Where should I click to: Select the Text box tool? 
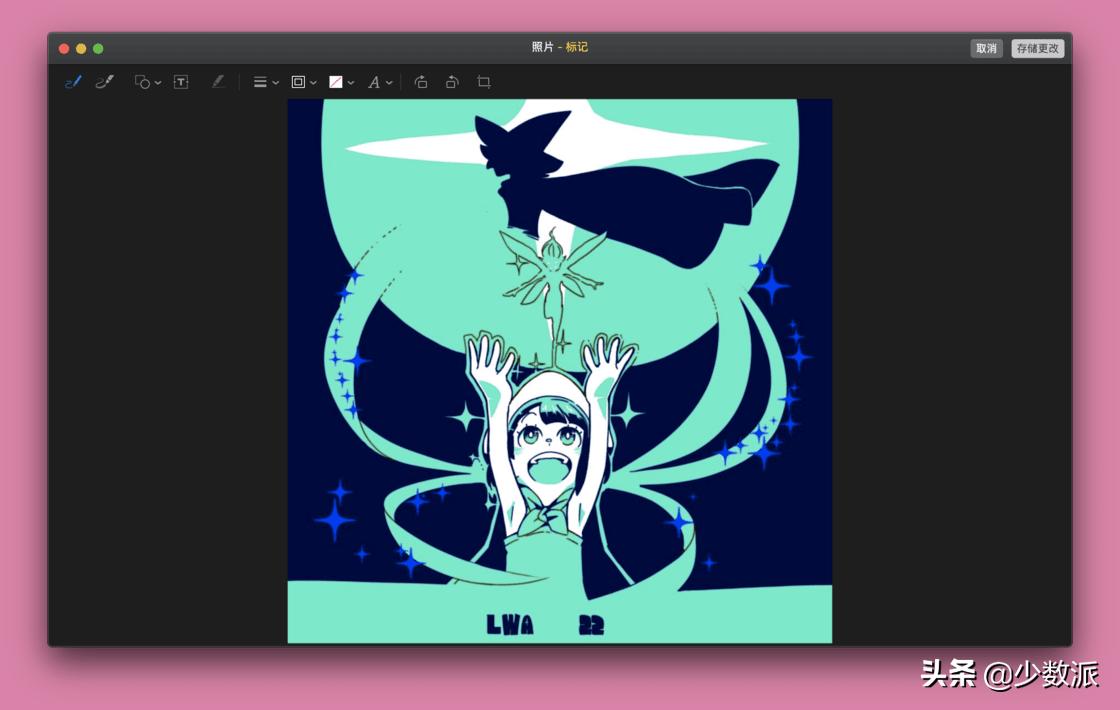tap(181, 82)
